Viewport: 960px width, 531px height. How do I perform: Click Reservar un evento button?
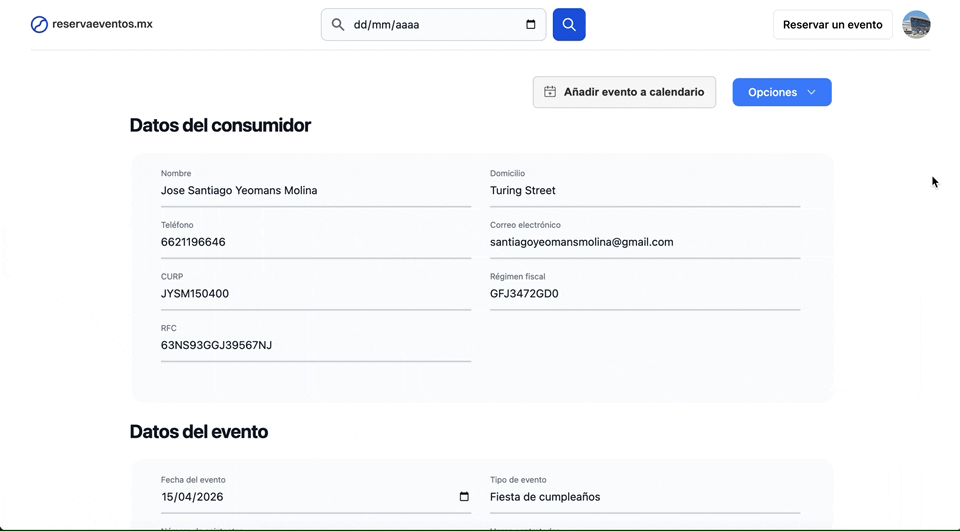click(832, 25)
